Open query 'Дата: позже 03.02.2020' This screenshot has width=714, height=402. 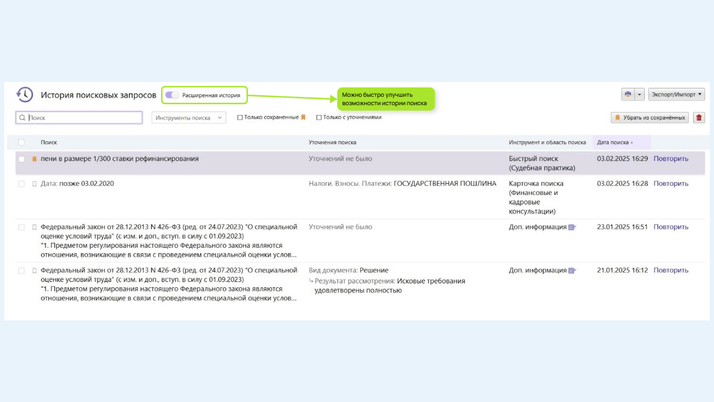pos(77,183)
